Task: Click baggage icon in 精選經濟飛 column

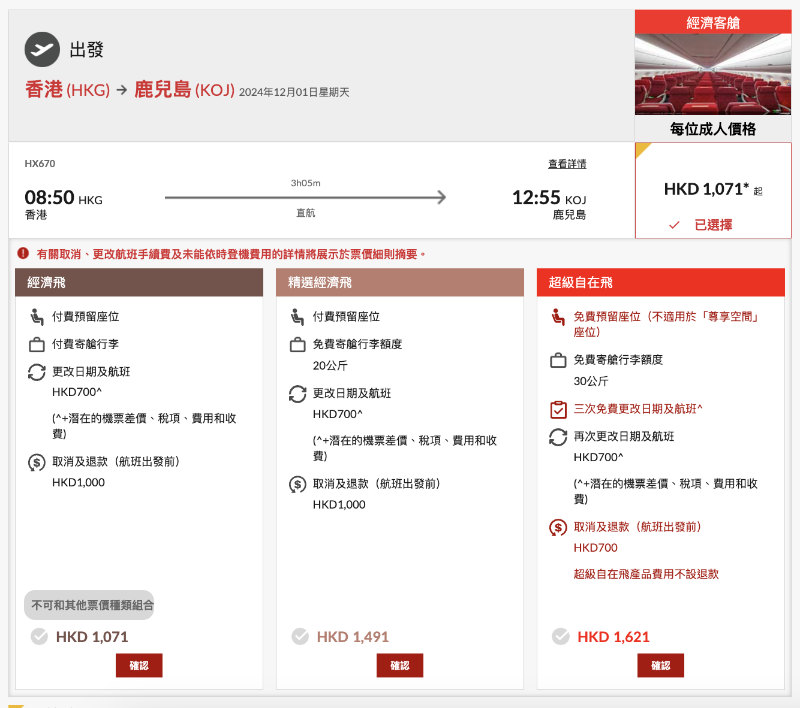Action: 297,344
